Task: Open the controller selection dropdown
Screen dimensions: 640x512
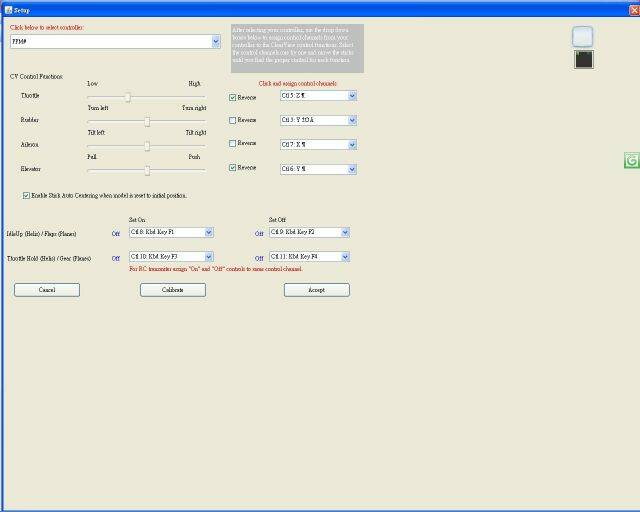Action: click(216, 42)
